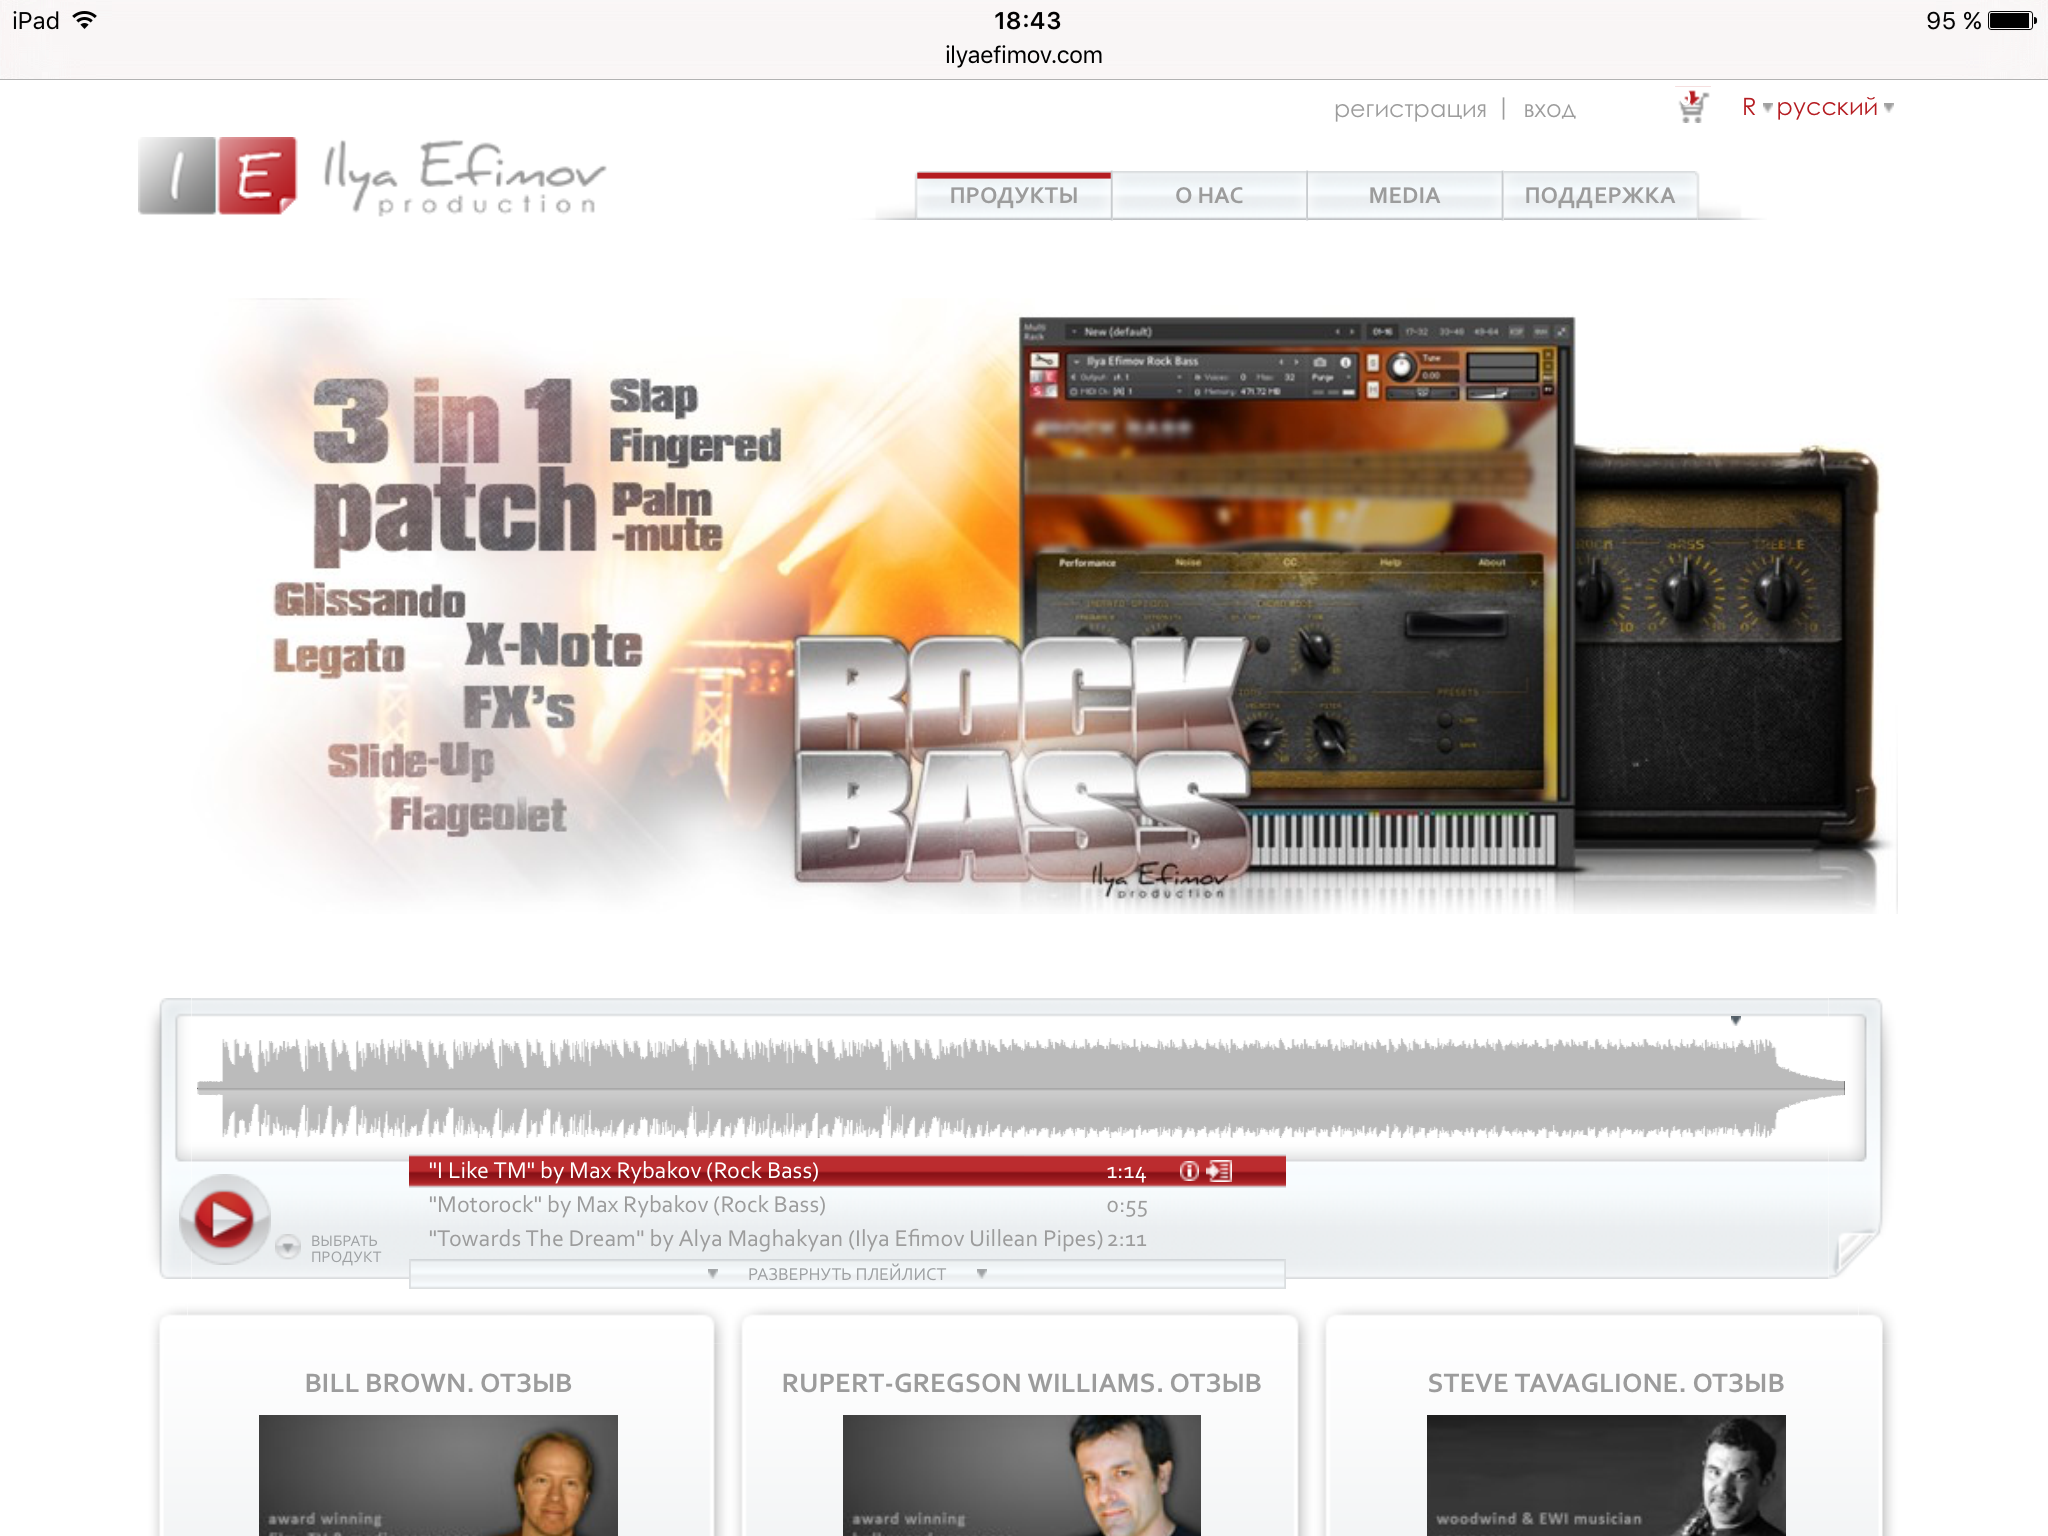Screen dimensions: 2048x1536
Task: Click the вход login link
Action: coord(1549,110)
